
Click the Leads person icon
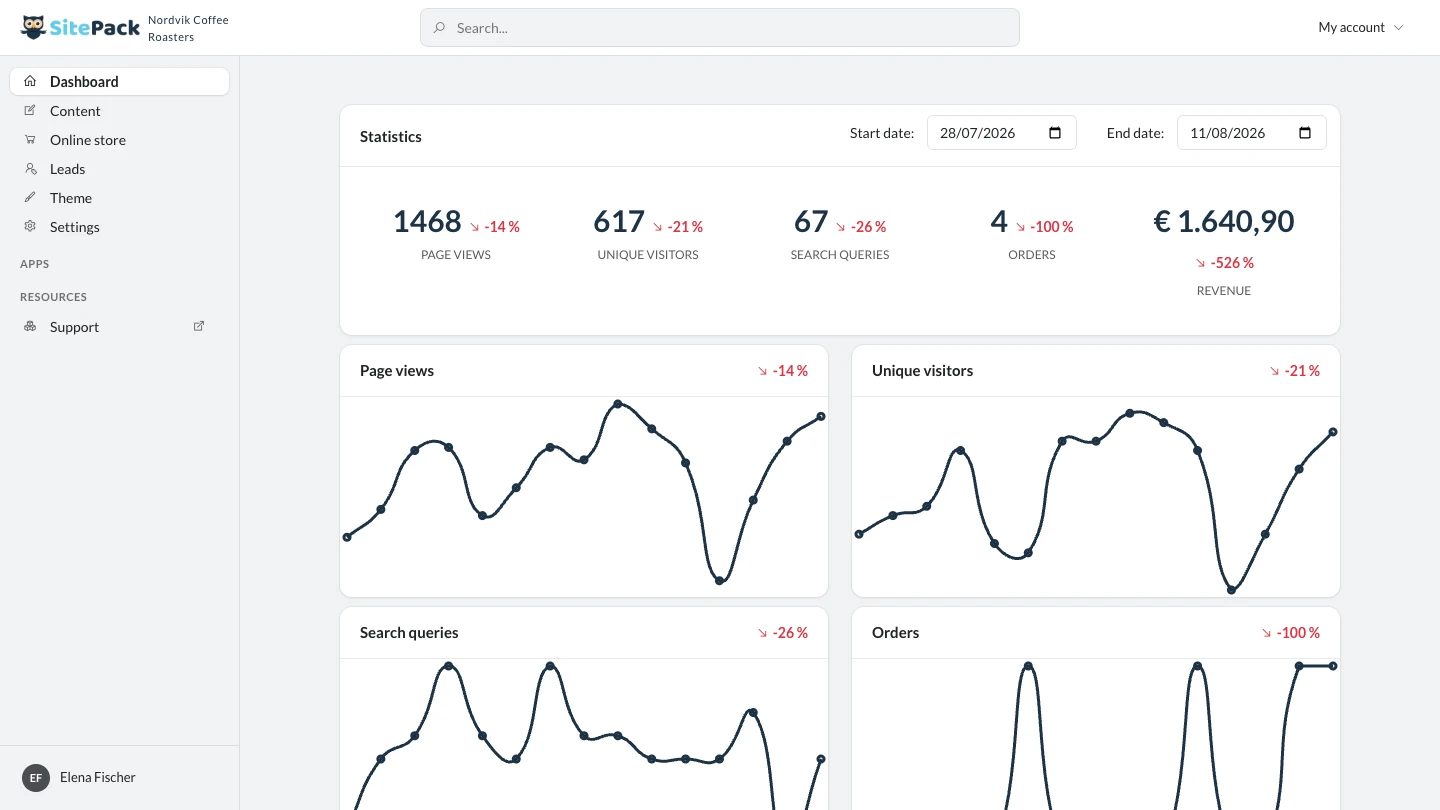pyautogui.click(x=30, y=168)
